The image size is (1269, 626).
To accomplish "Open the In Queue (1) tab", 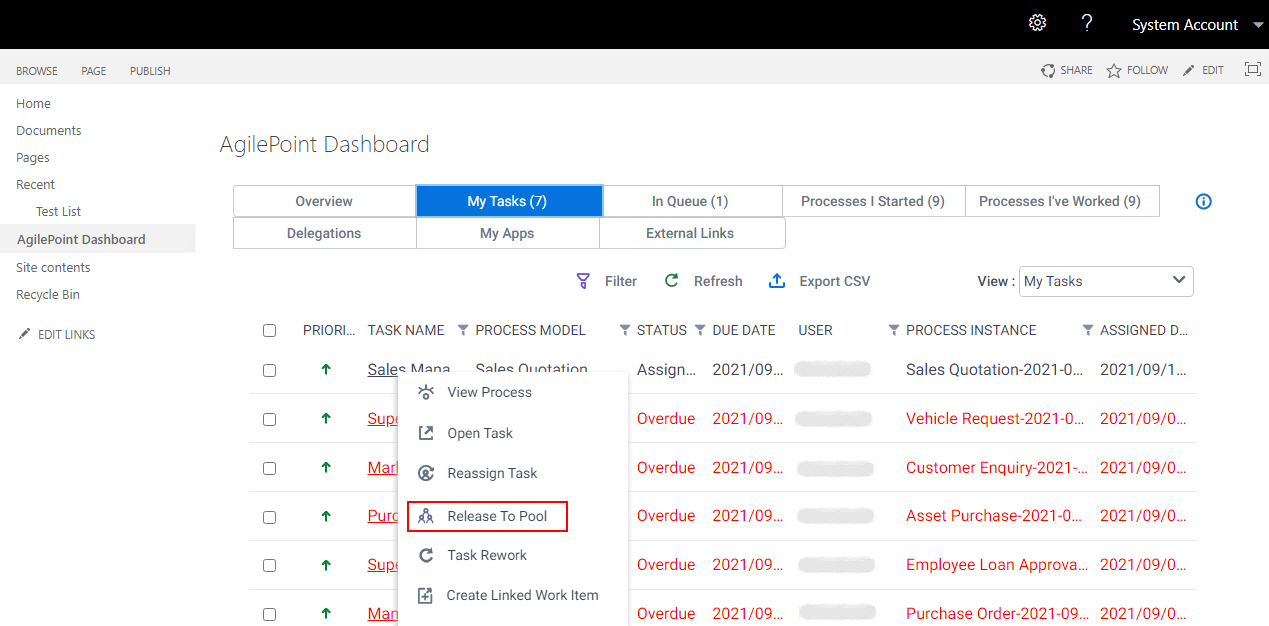I will (x=691, y=201).
